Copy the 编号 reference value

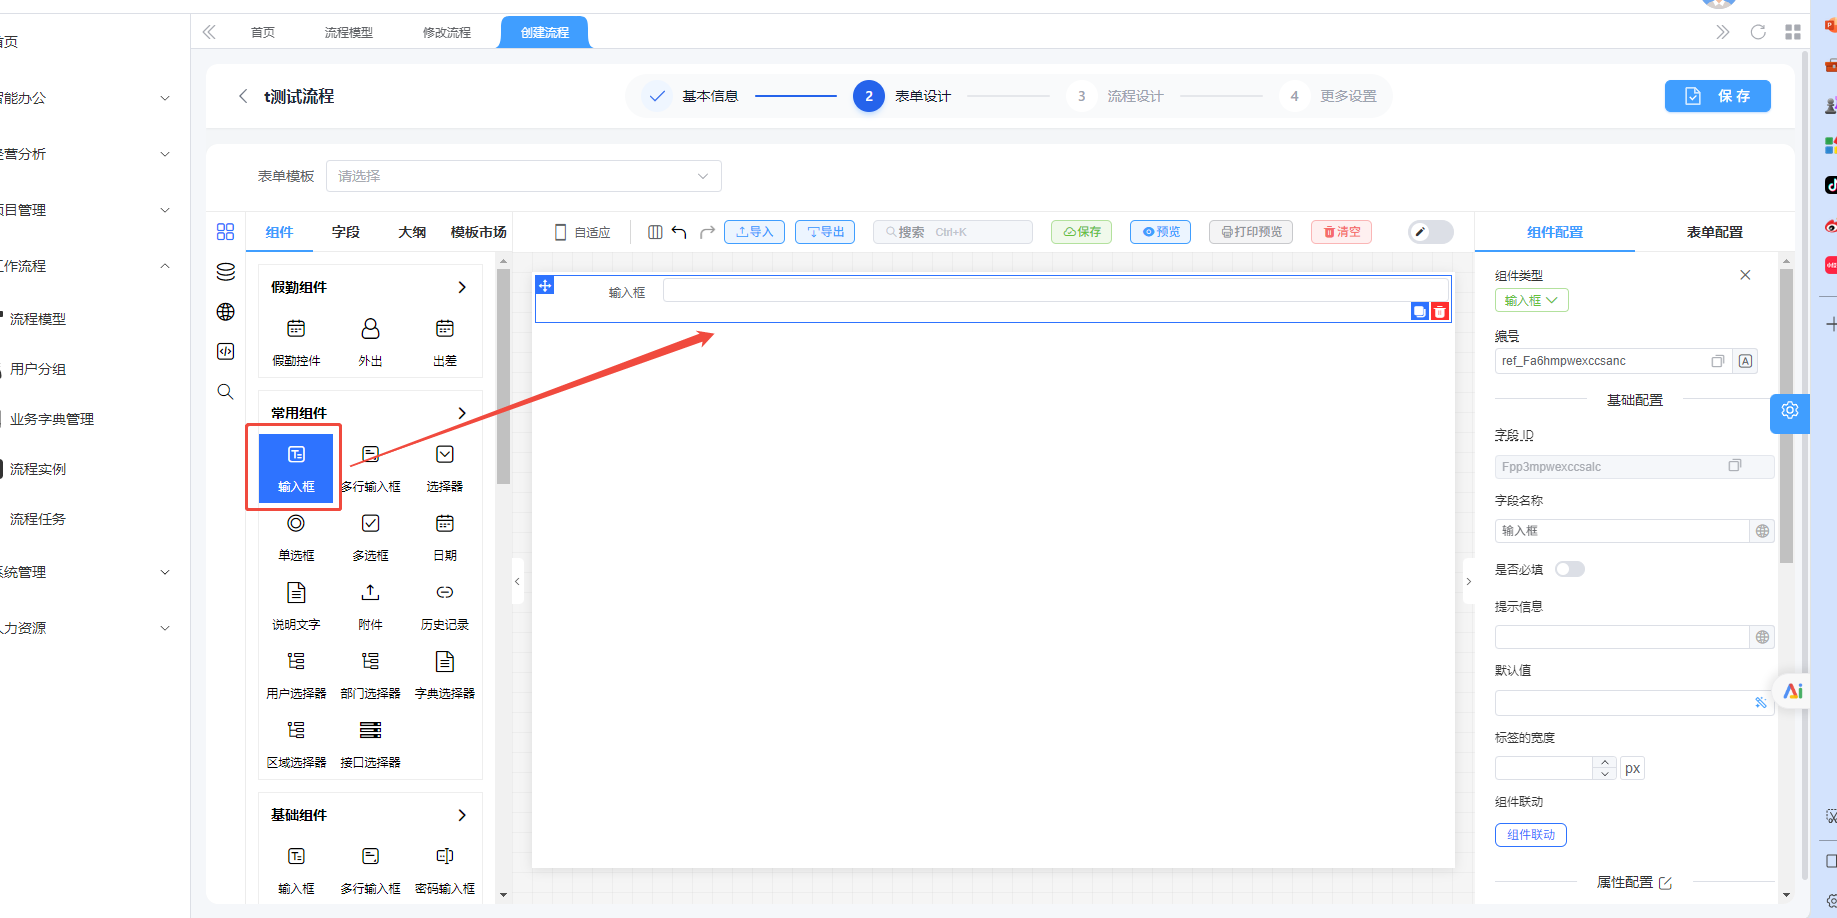[x=1717, y=361]
